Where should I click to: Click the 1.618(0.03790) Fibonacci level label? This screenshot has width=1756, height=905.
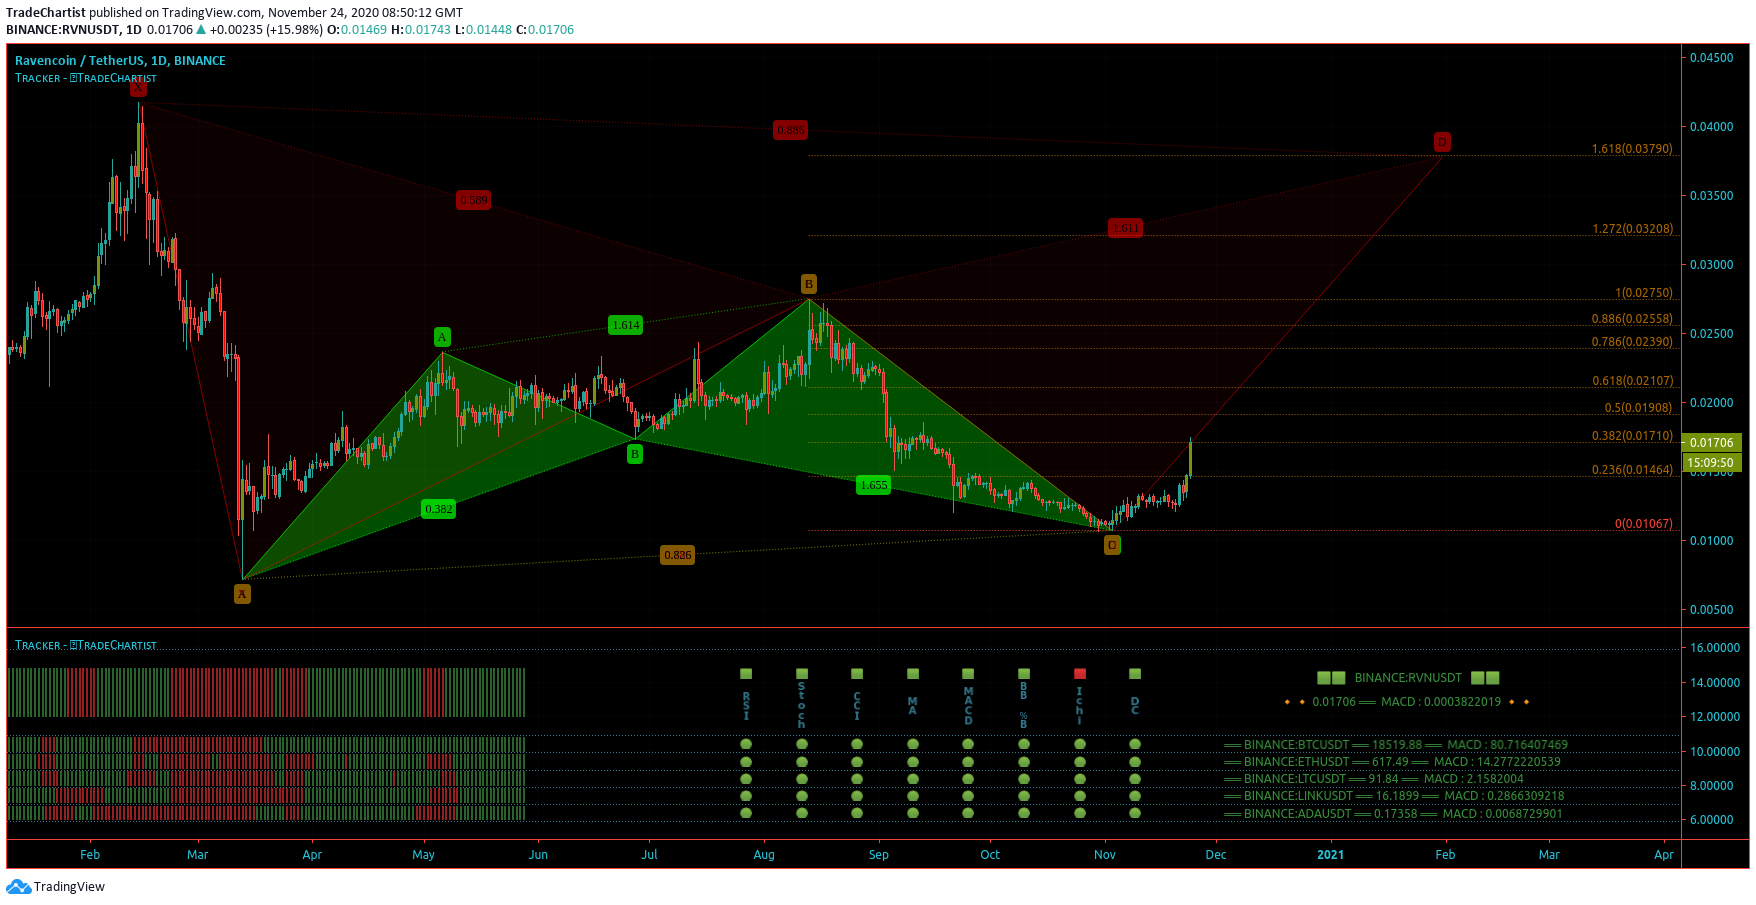click(x=1632, y=149)
